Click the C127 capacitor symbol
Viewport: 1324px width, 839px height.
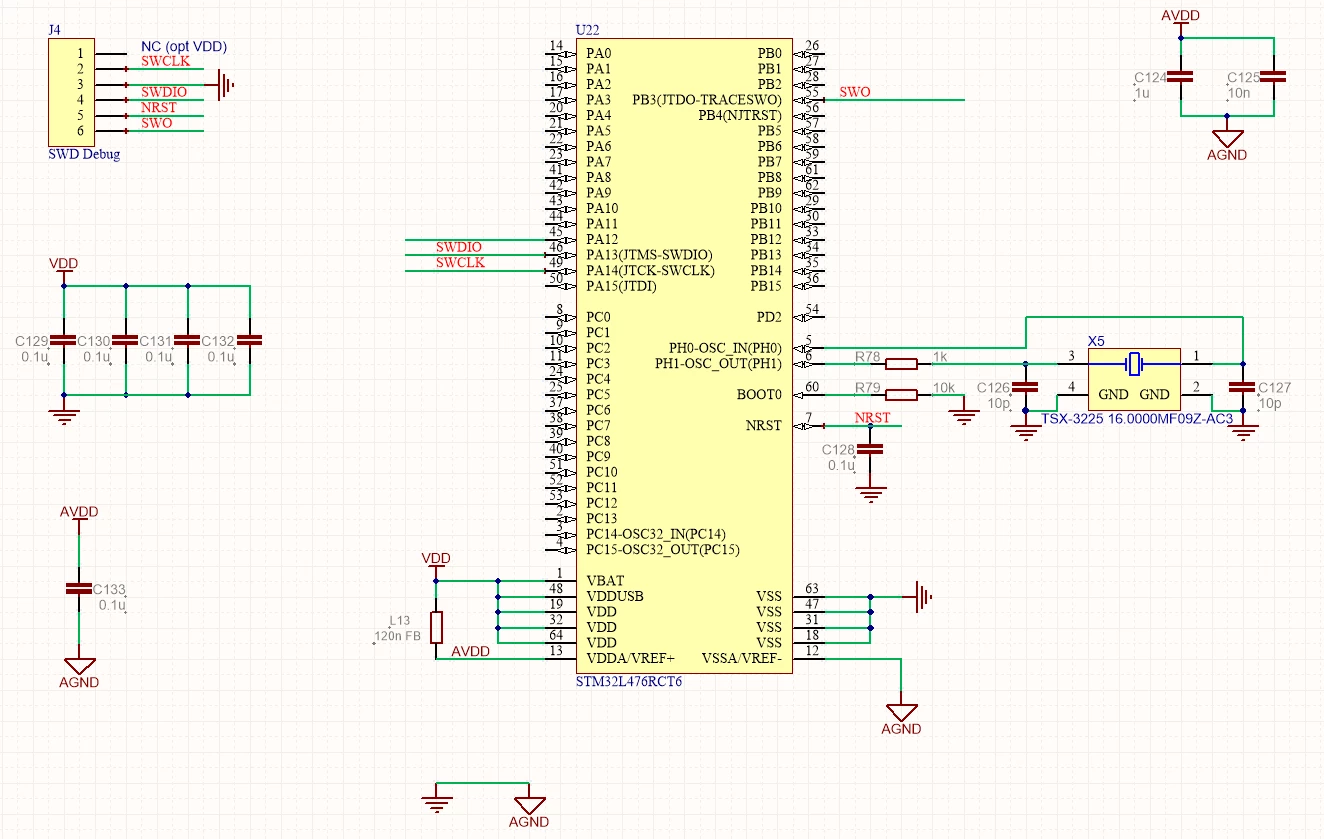[x=1243, y=386]
